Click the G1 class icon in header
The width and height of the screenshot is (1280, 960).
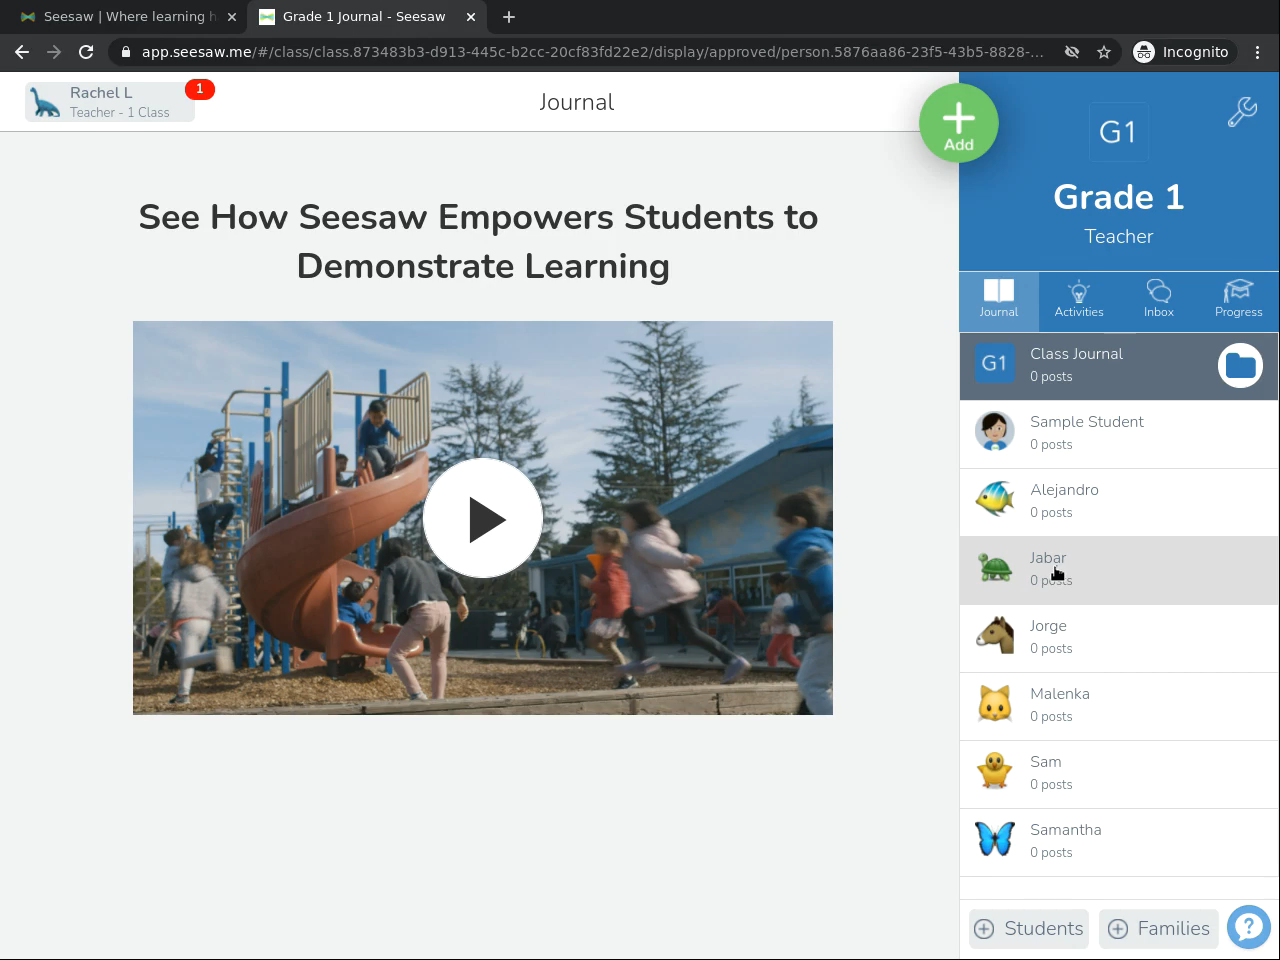pyautogui.click(x=1118, y=132)
